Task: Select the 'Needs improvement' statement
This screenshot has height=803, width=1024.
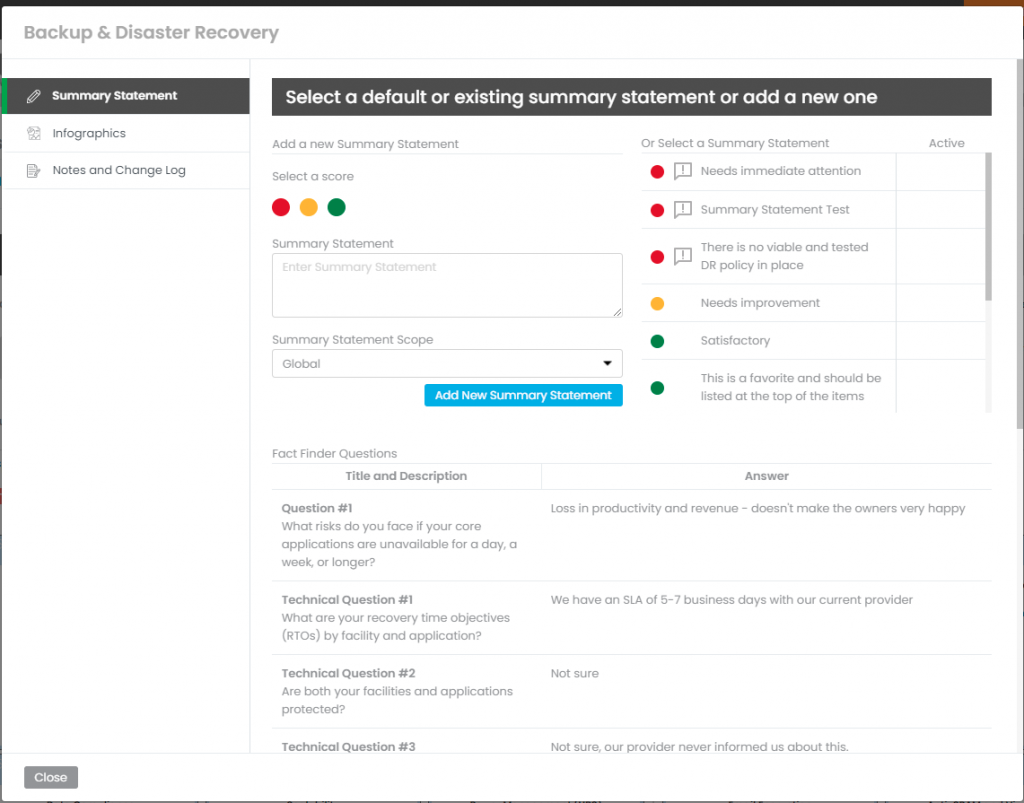Action: pos(760,303)
